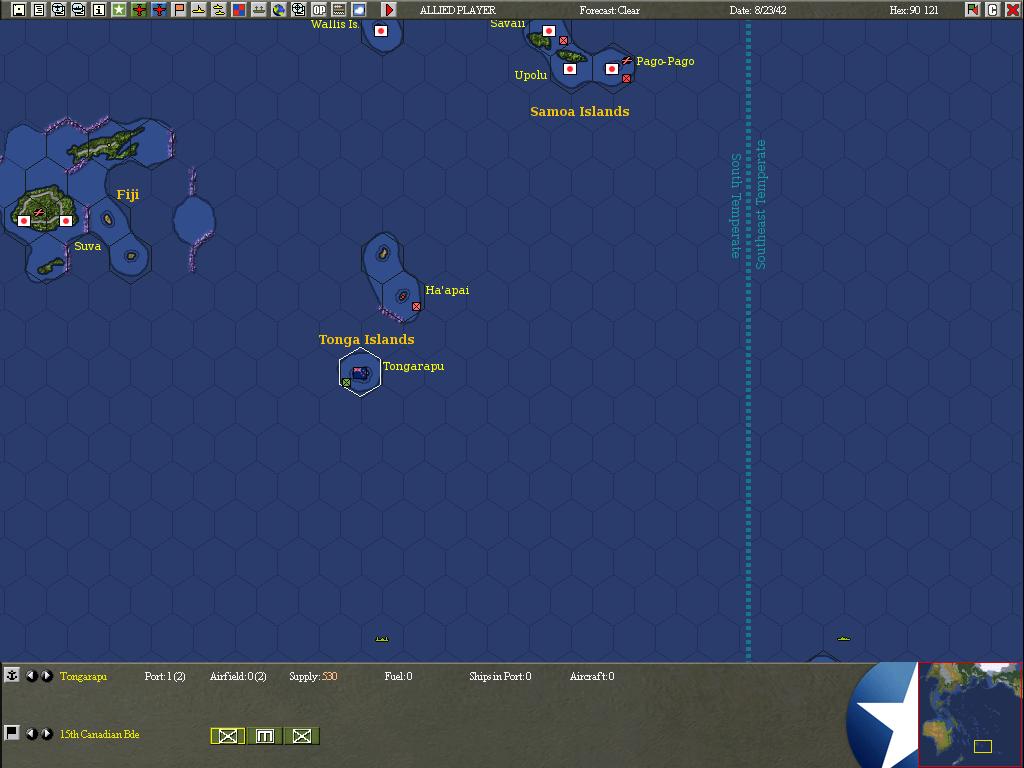The width and height of the screenshot is (1024, 768).
Task: Click the 'Forecast: Clear' text
Action: tap(609, 10)
